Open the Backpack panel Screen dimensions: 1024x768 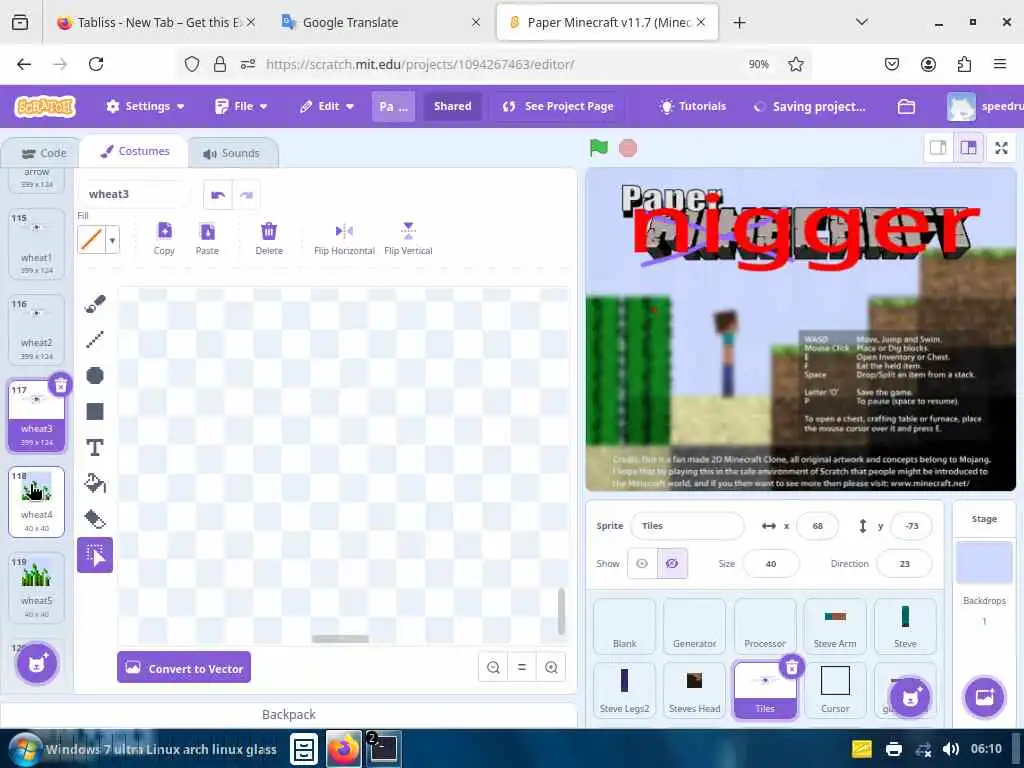(289, 714)
